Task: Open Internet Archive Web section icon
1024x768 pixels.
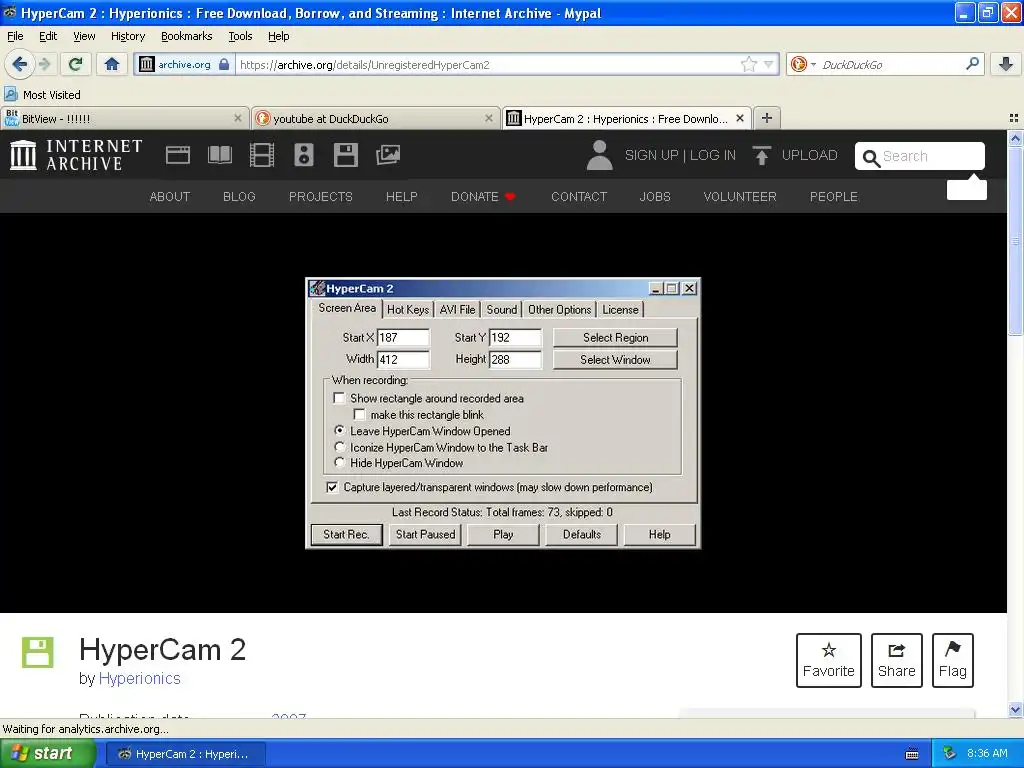Action: tap(178, 155)
